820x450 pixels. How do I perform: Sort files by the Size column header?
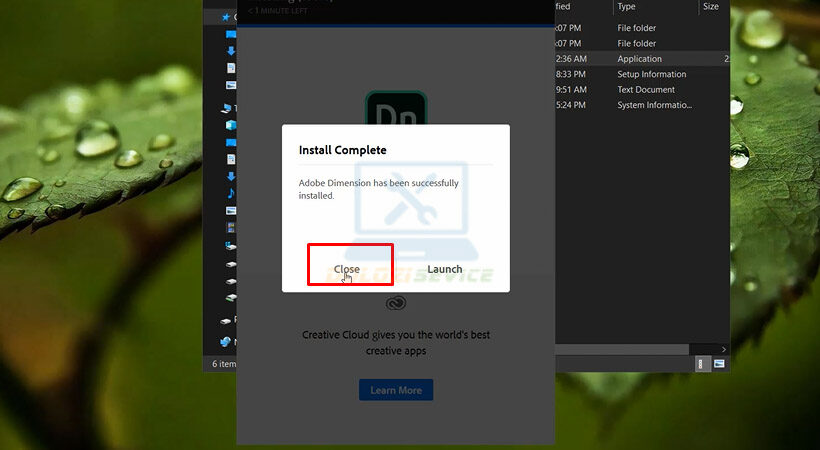click(711, 7)
